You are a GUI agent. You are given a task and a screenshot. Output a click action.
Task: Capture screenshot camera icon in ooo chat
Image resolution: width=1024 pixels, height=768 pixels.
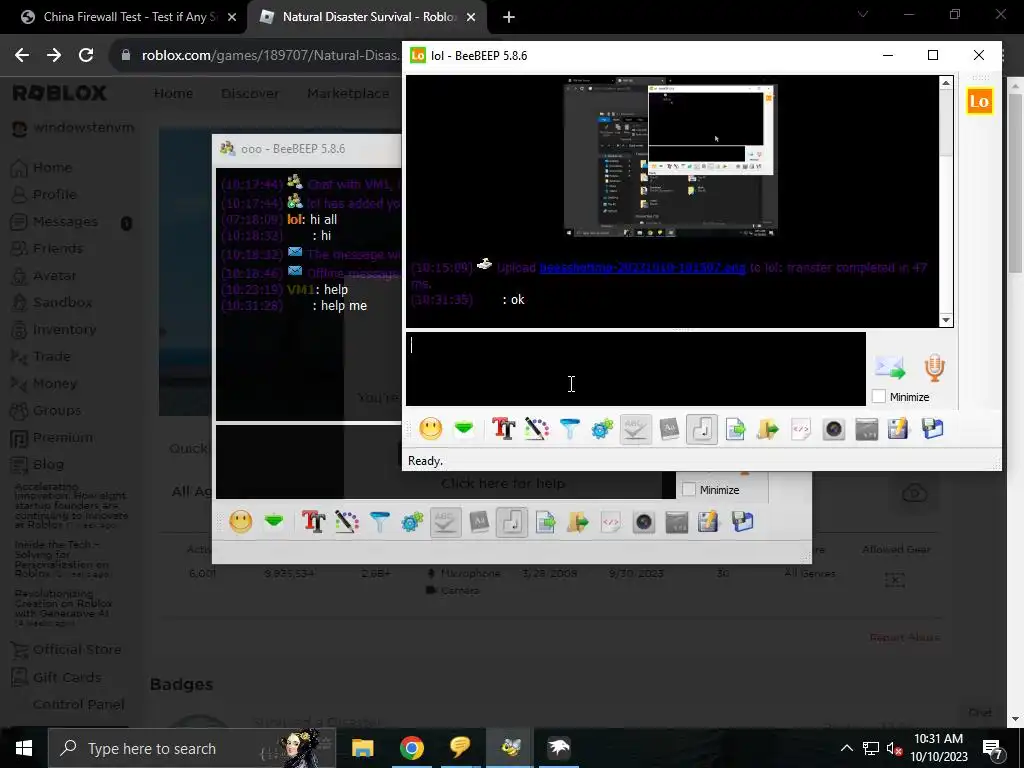(x=644, y=522)
